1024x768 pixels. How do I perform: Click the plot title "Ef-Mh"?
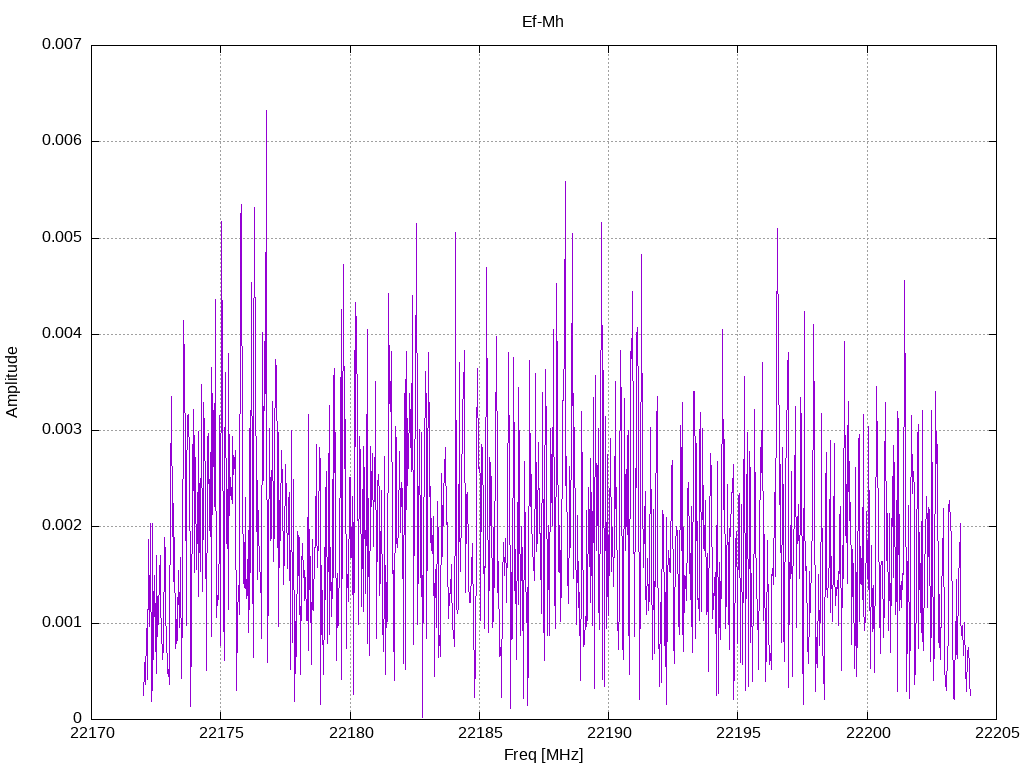(x=543, y=22)
